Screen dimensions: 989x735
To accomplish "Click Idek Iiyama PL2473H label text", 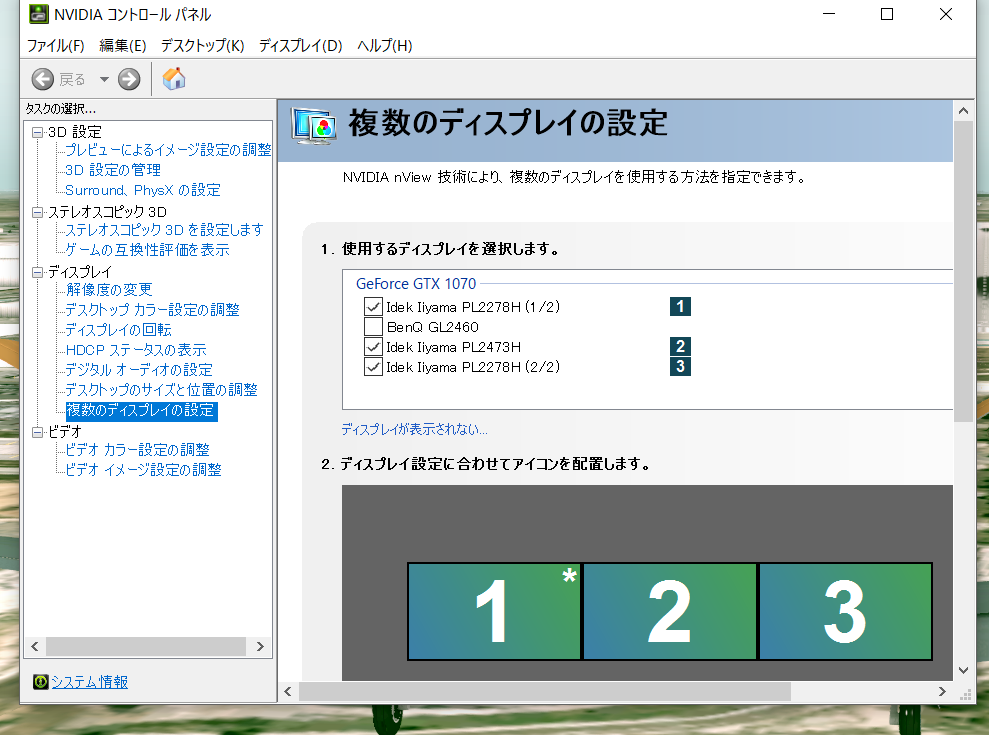I will [x=454, y=347].
